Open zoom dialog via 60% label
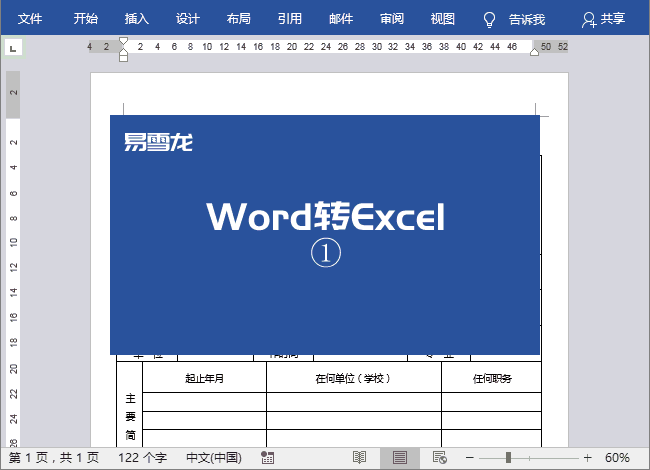650x470 pixels. point(617,458)
